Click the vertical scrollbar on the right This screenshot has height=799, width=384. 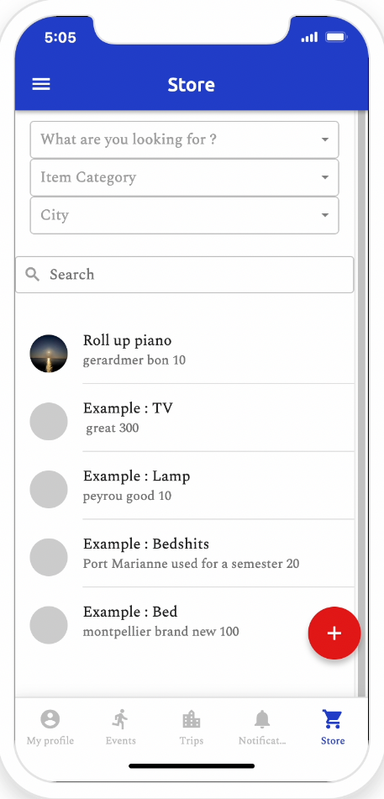tap(362, 404)
